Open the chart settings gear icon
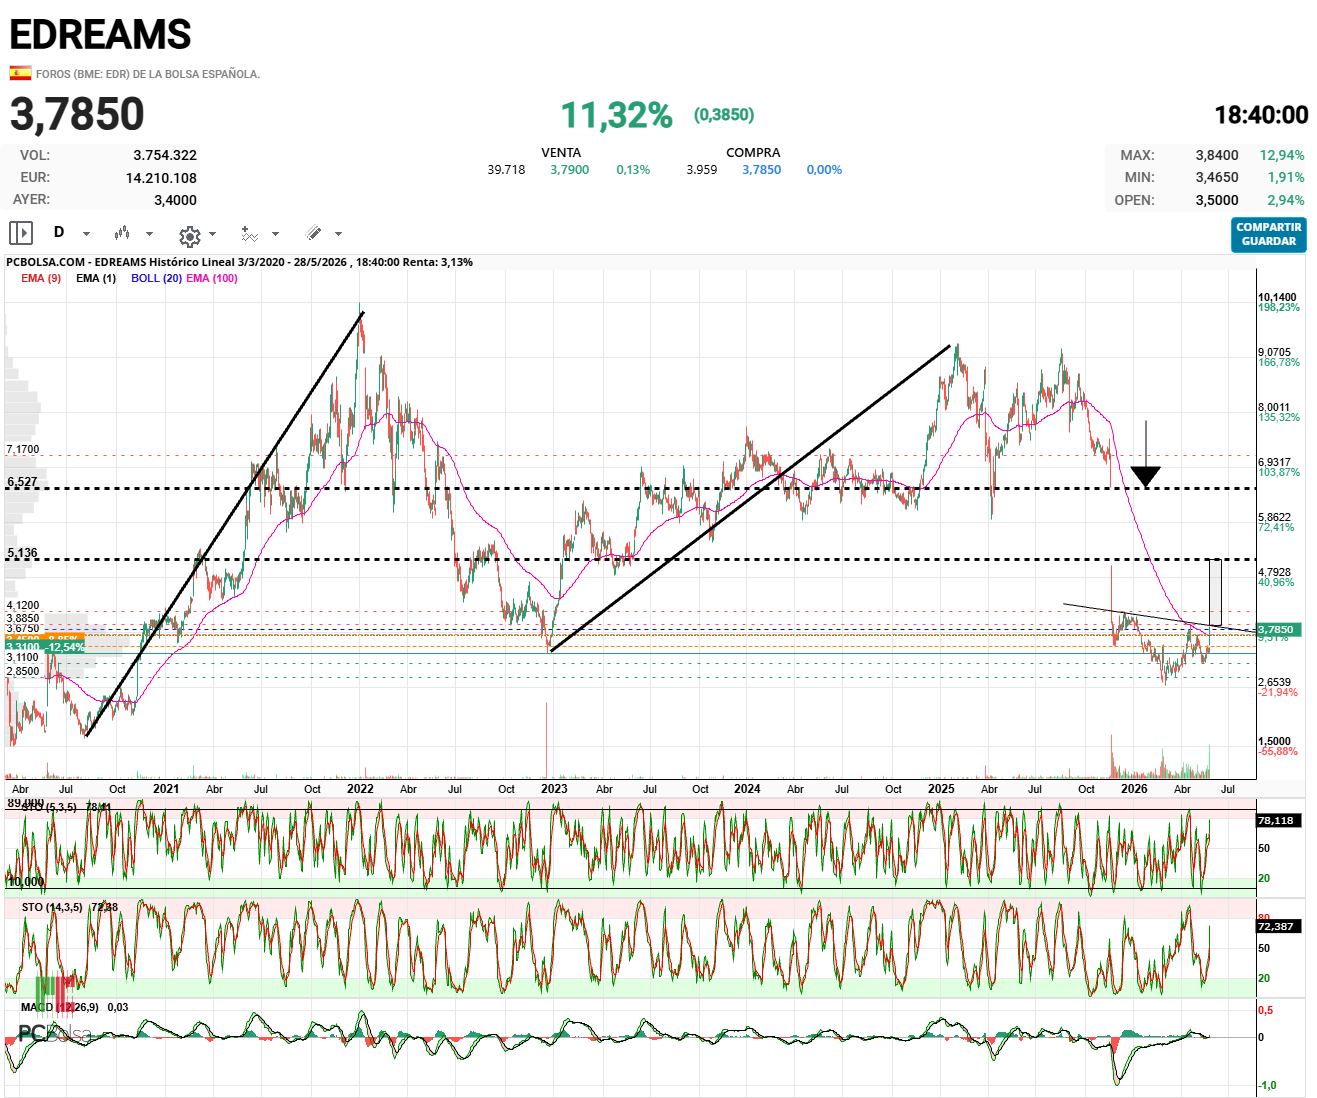 click(189, 236)
